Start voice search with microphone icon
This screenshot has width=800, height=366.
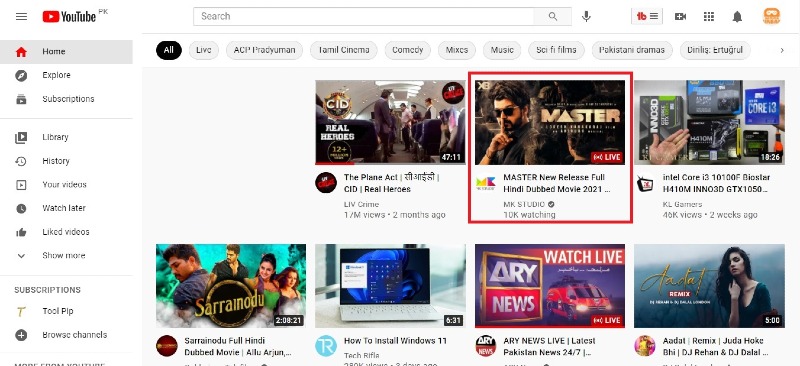(586, 16)
